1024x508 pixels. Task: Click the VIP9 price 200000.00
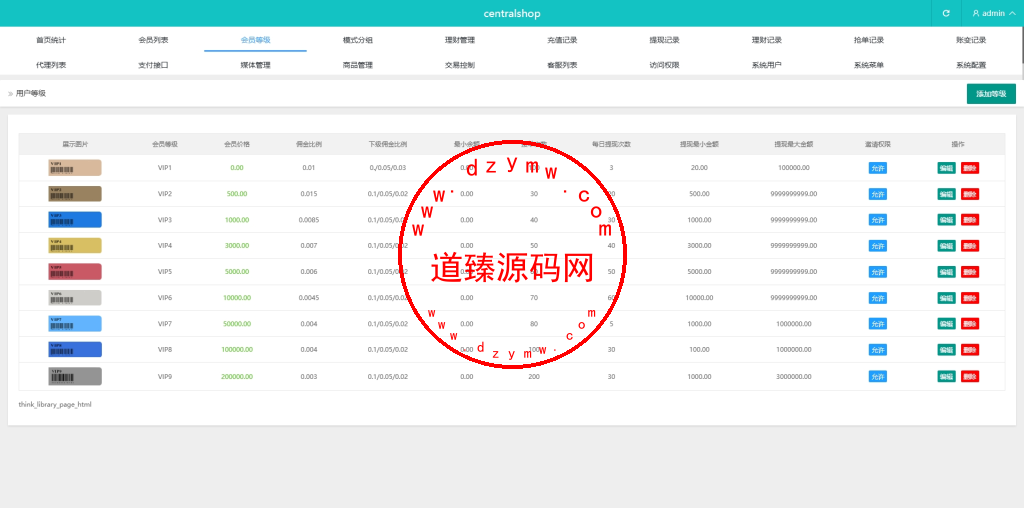pyautogui.click(x=236, y=377)
